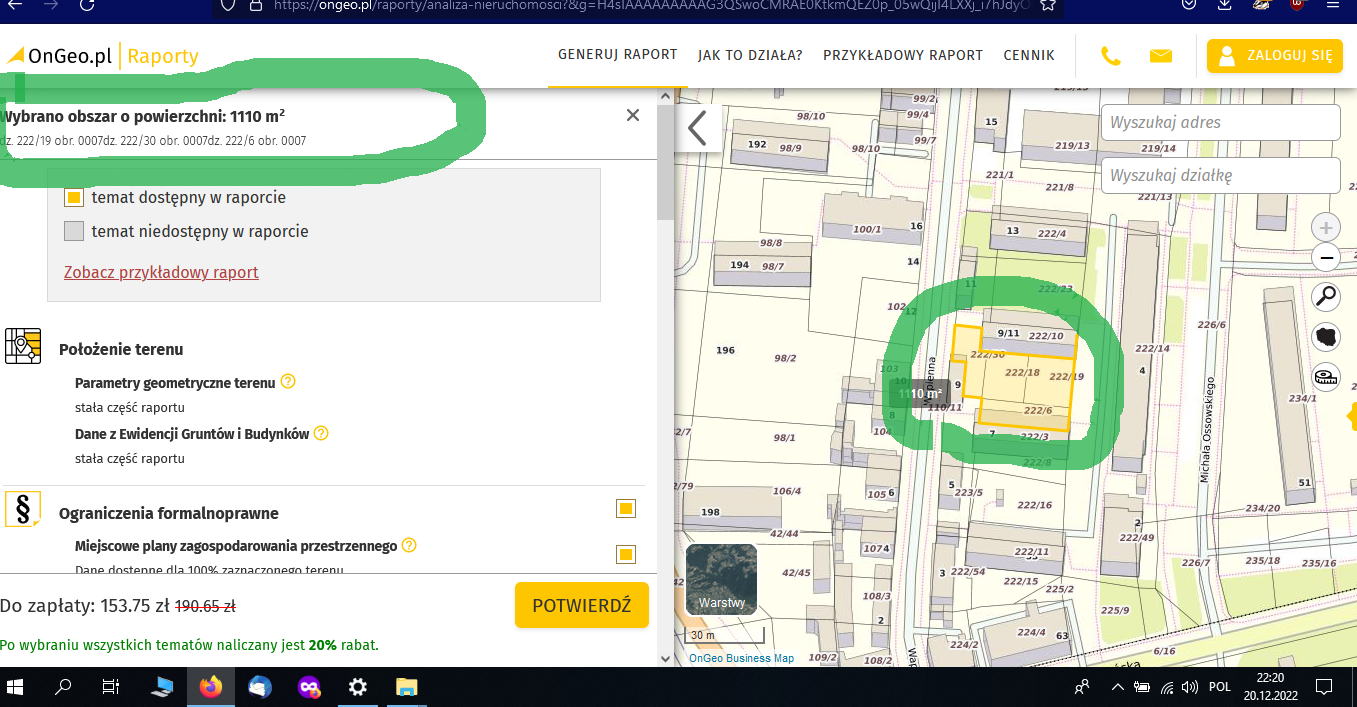Image resolution: width=1357 pixels, height=707 pixels.
Task: Click the Potwierdź button
Action: [581, 606]
